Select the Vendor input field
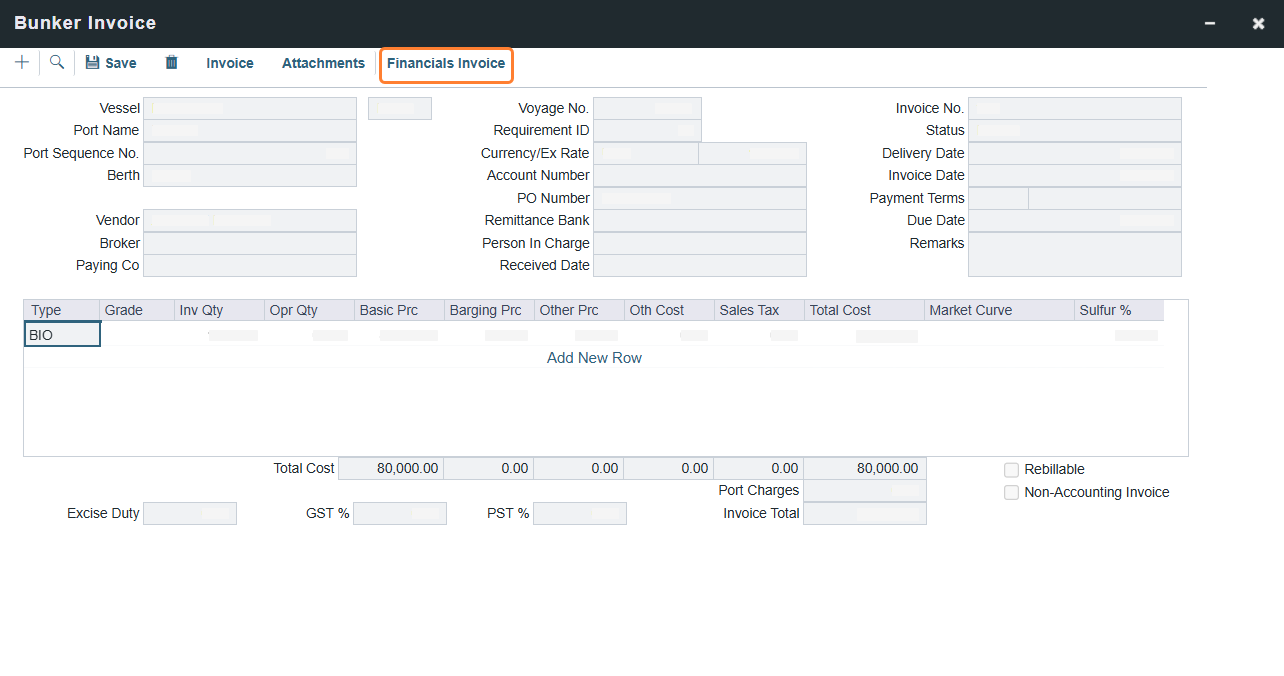 [249, 220]
